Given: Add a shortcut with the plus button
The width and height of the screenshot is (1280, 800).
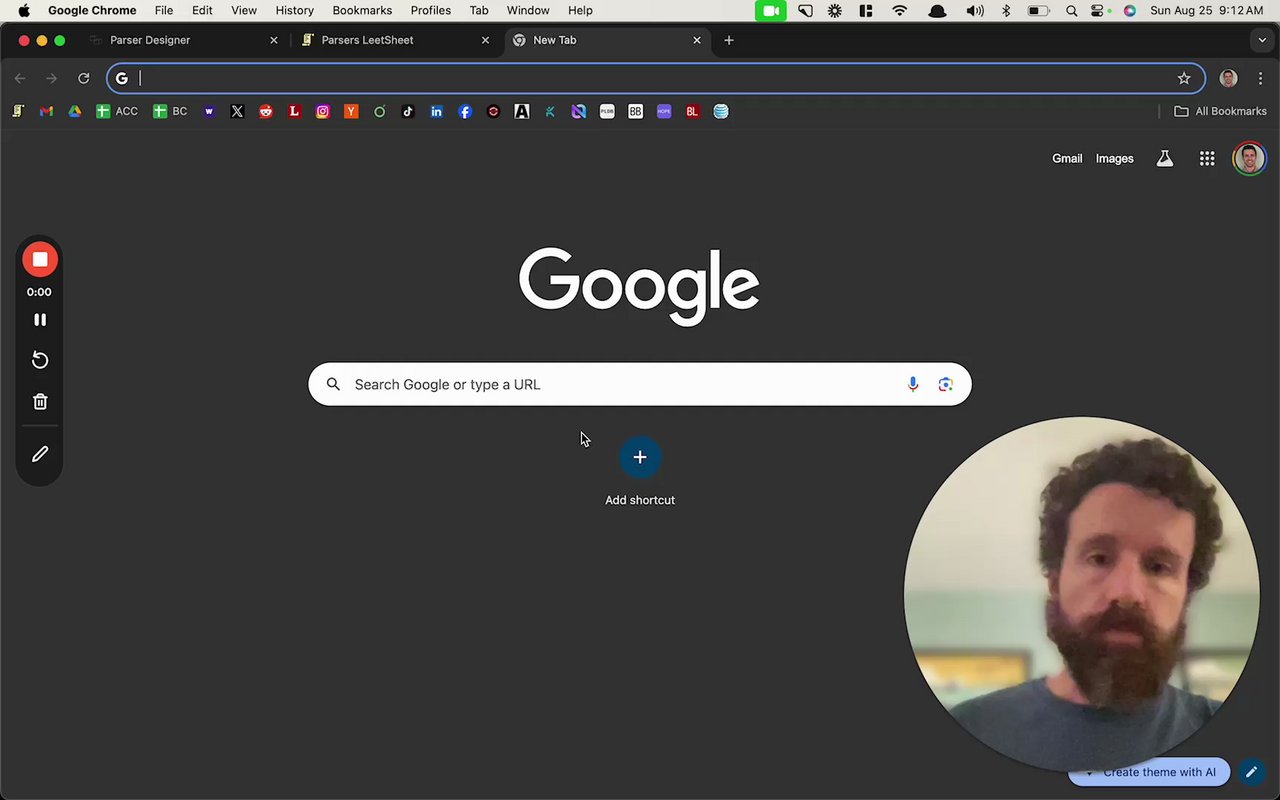Looking at the screenshot, I should click(x=640, y=457).
